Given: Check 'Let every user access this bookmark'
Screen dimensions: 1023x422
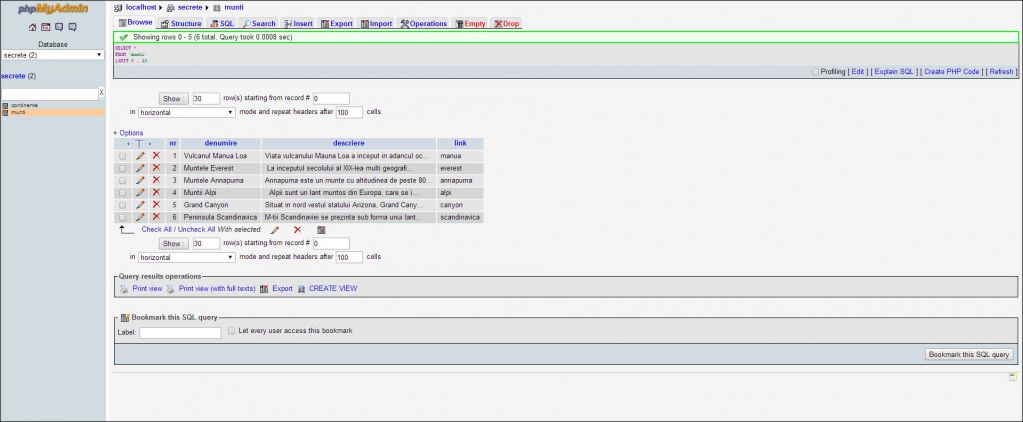Looking at the screenshot, I should click(231, 330).
